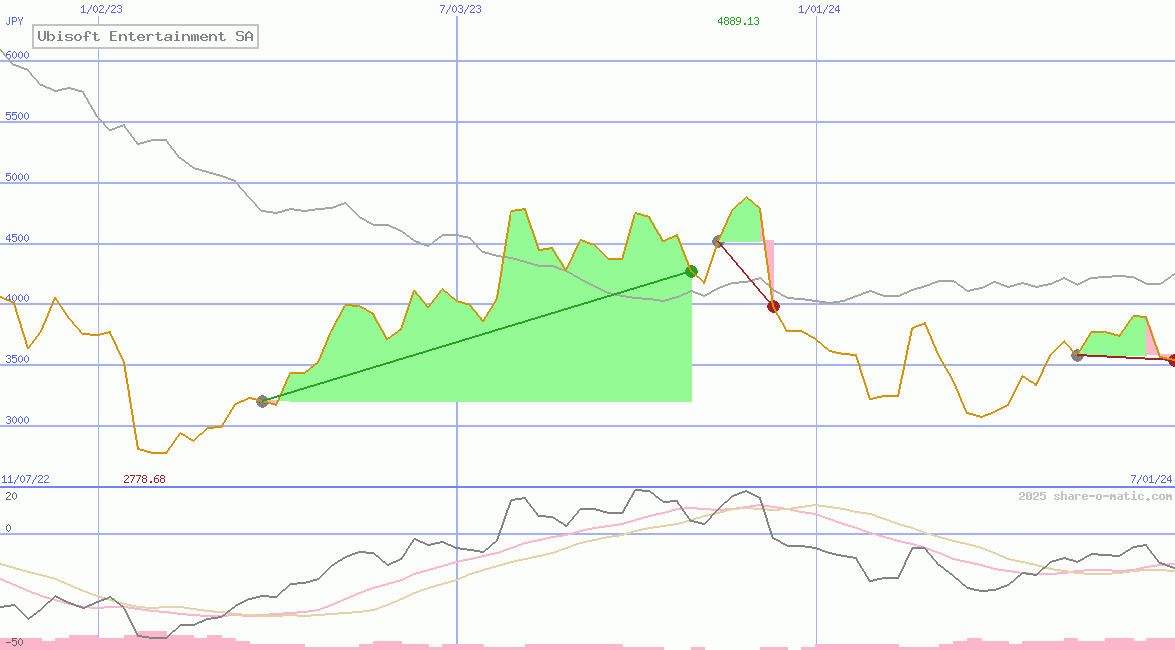The width and height of the screenshot is (1175, 650).
Task: Click the red dot at the far right edge
Action: (x=1172, y=360)
